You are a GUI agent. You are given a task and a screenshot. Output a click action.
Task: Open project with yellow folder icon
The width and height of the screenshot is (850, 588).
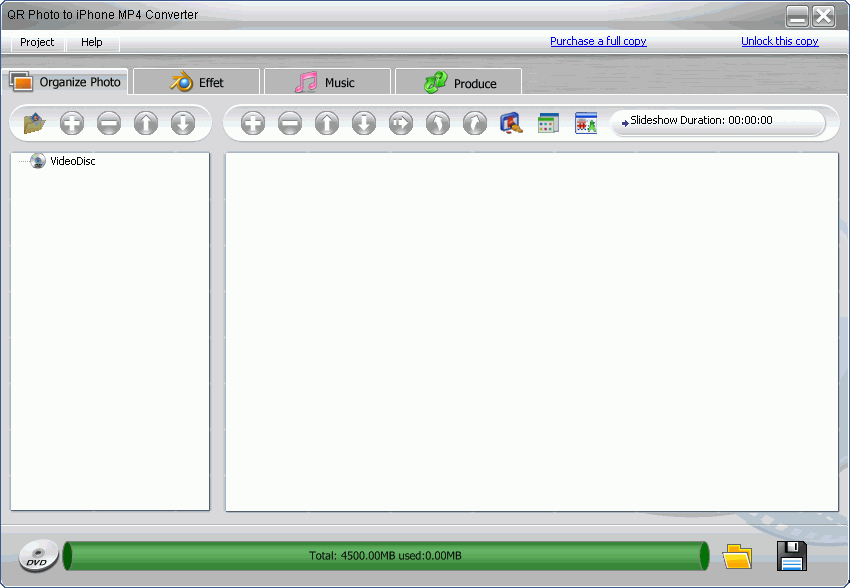pos(737,556)
